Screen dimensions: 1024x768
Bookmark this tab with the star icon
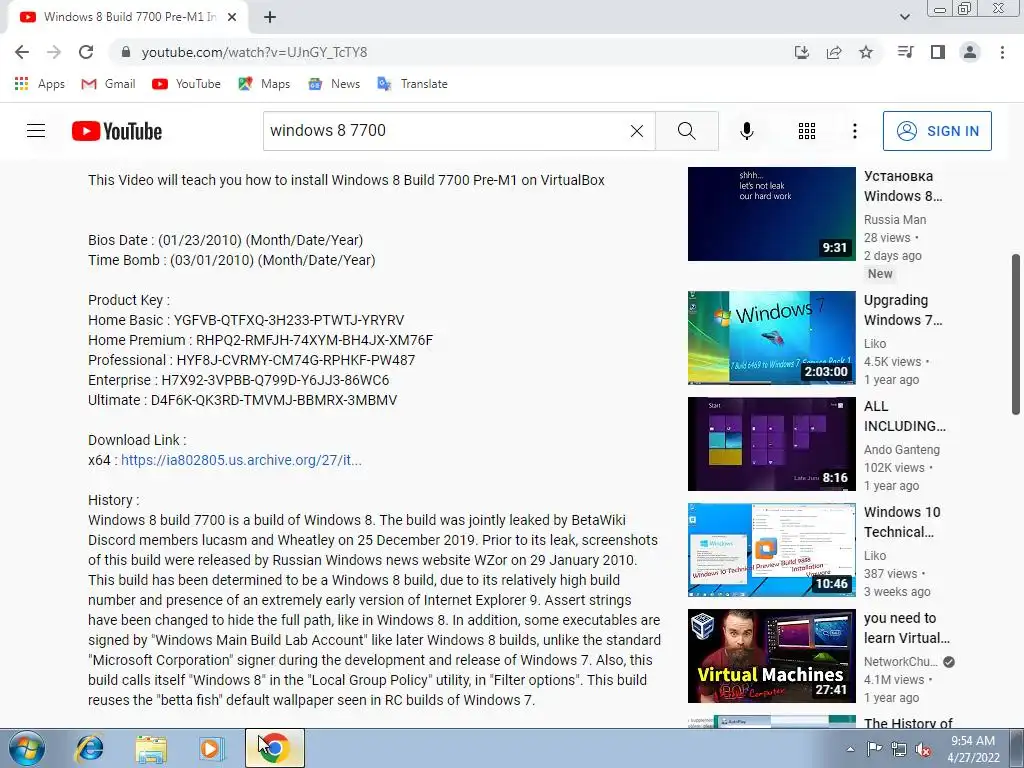(866, 52)
